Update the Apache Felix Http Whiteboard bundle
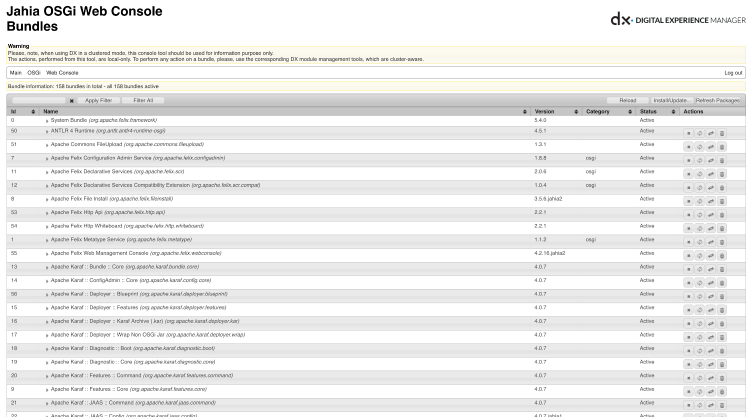750x417 pixels. click(x=711, y=229)
